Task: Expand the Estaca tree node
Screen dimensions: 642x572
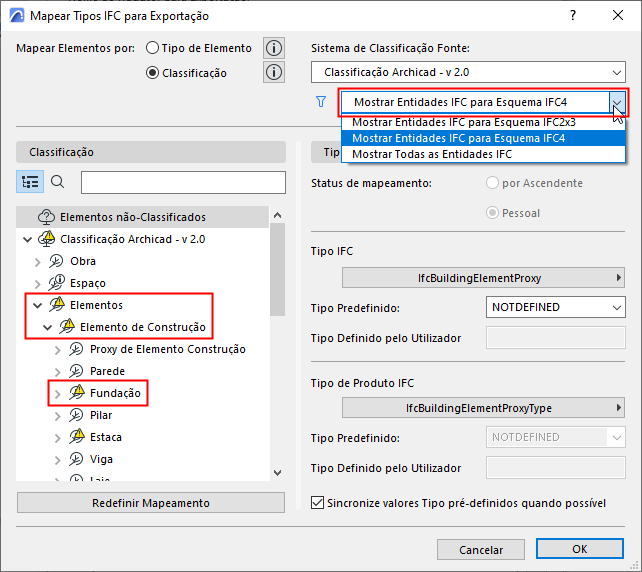Action: pos(58,438)
